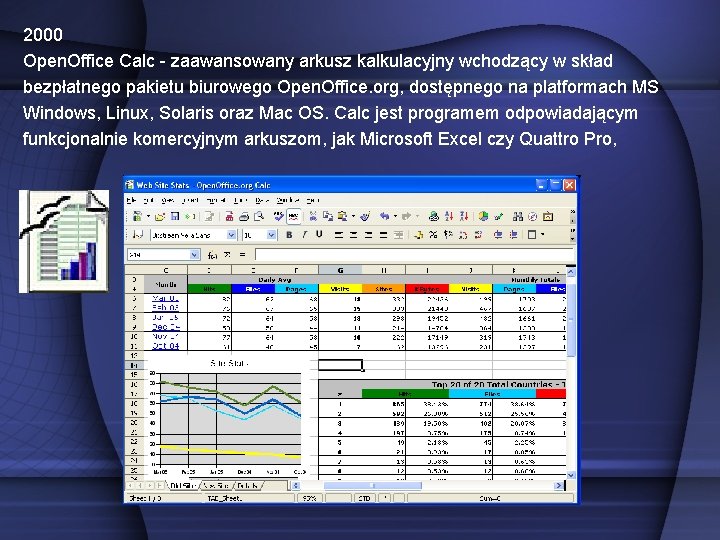This screenshot has height=540, width=720.
Task: Apply Percent number format icon
Action: (433, 235)
